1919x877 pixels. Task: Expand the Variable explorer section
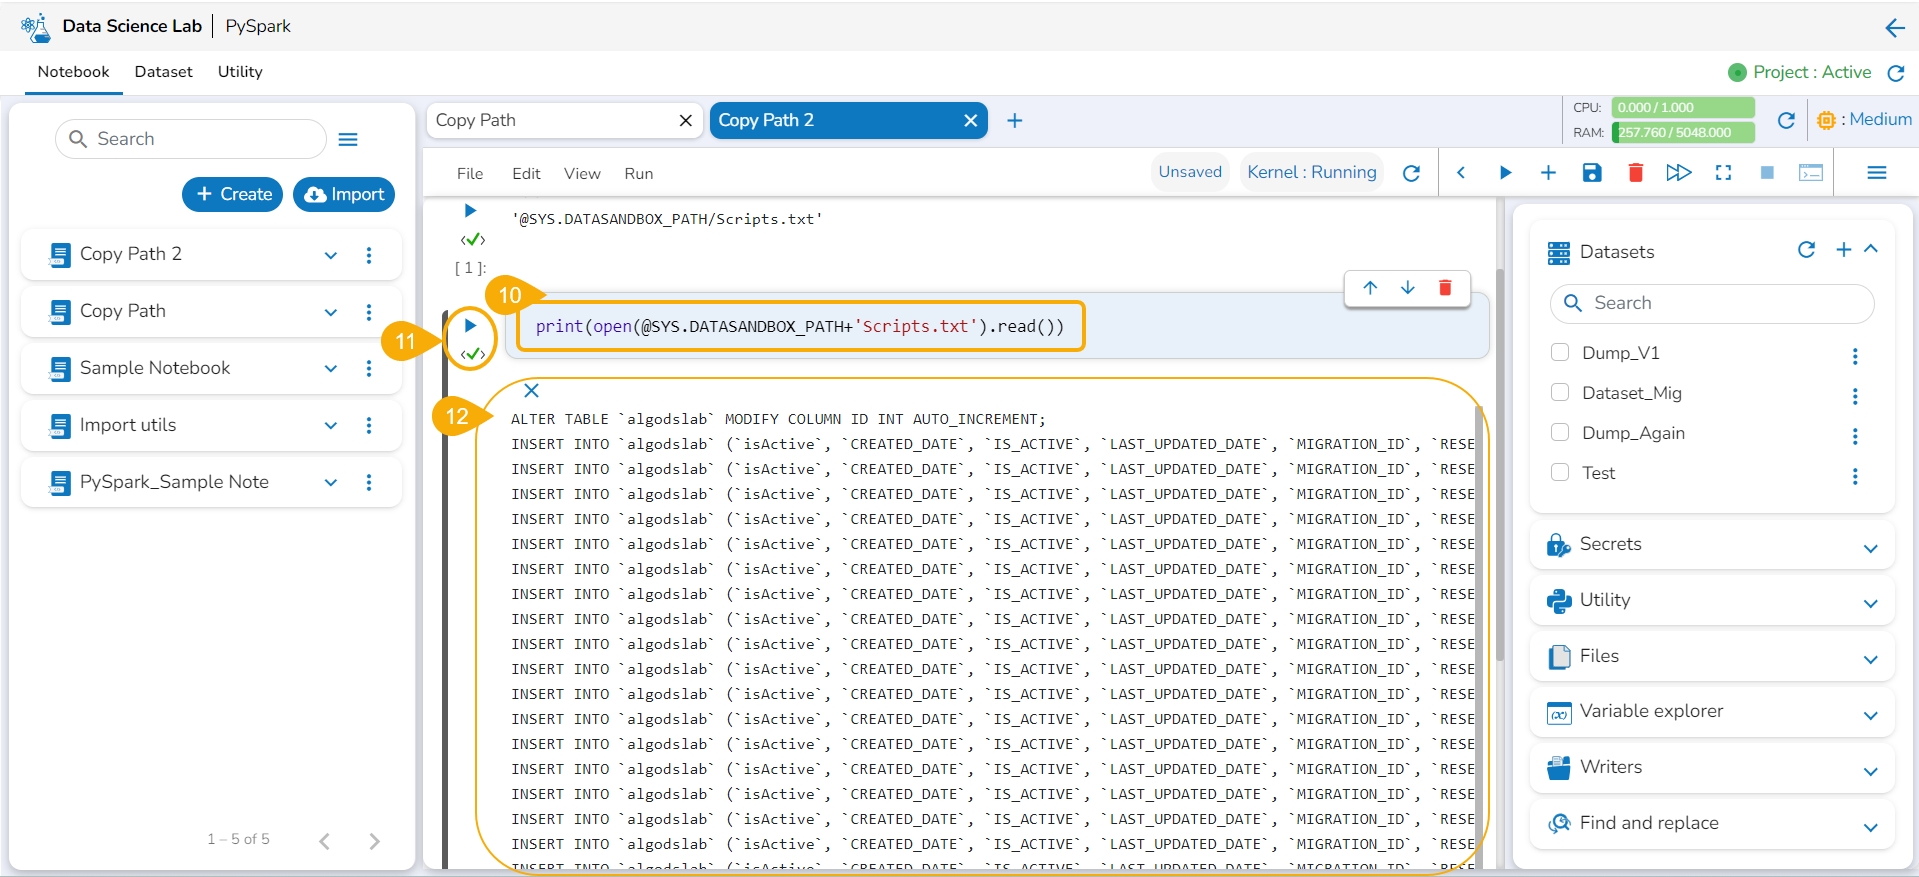(1870, 715)
